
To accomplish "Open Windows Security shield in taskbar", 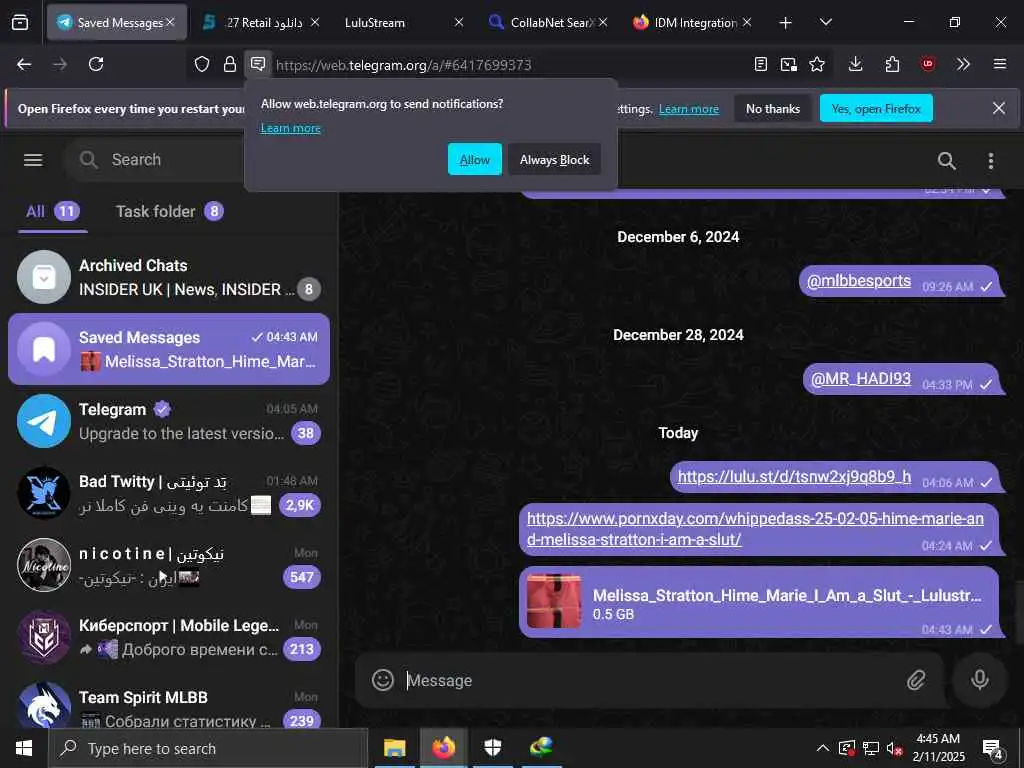I will pyautogui.click(x=492, y=748).
